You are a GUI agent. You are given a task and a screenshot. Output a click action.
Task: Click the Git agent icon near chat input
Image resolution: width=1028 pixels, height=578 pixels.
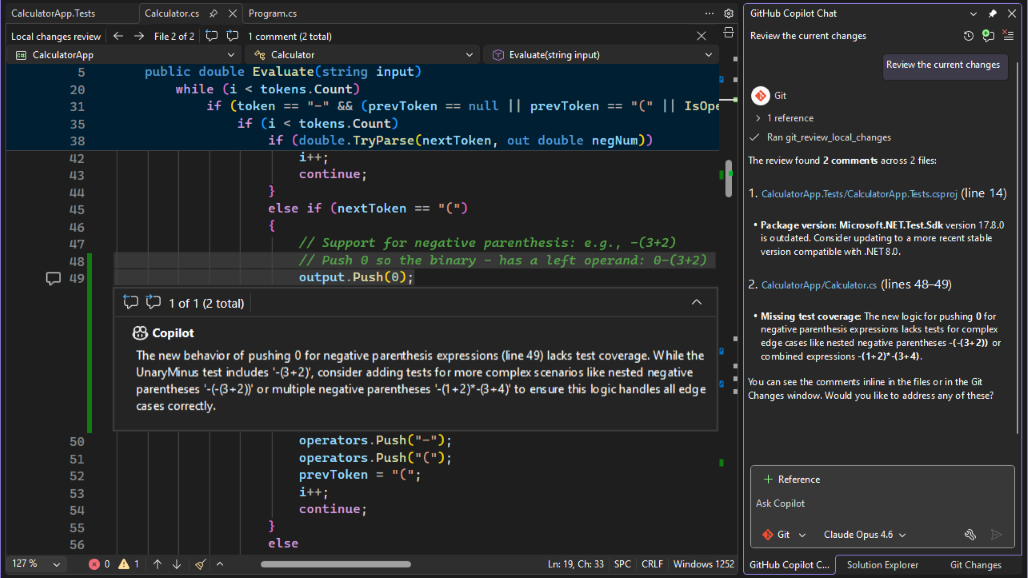click(x=766, y=534)
